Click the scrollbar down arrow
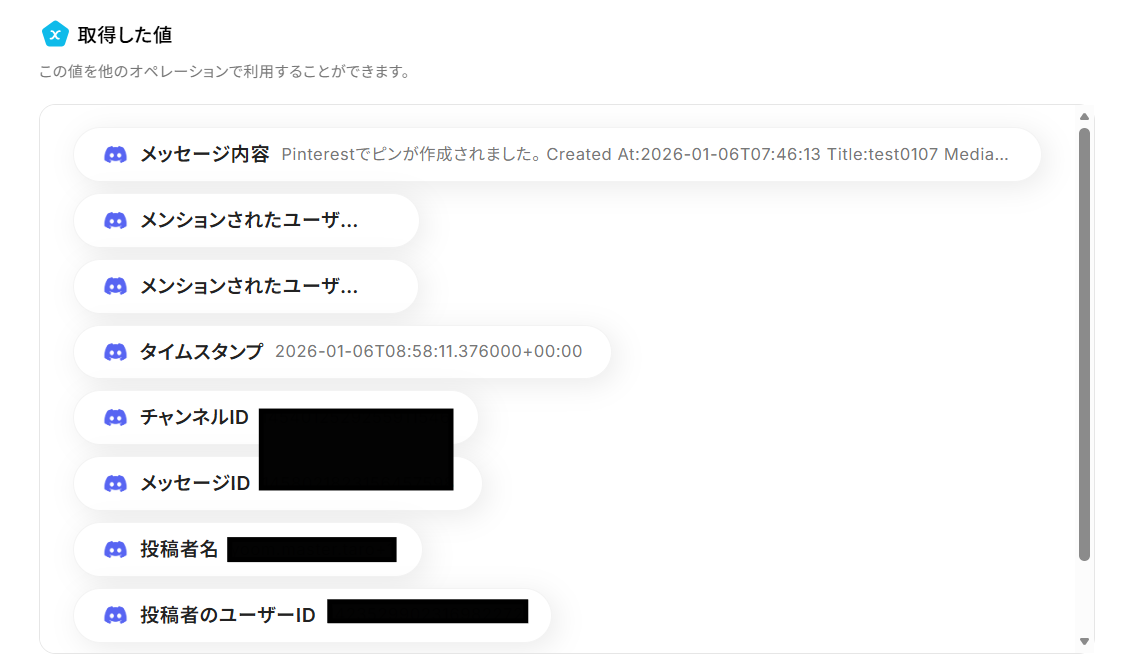The image size is (1137, 666). [x=1084, y=641]
